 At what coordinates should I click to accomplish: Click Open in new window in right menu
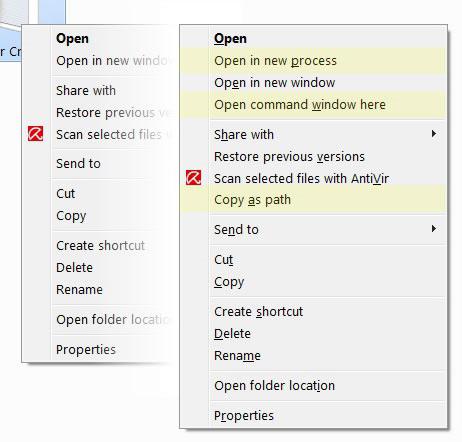tap(313, 83)
